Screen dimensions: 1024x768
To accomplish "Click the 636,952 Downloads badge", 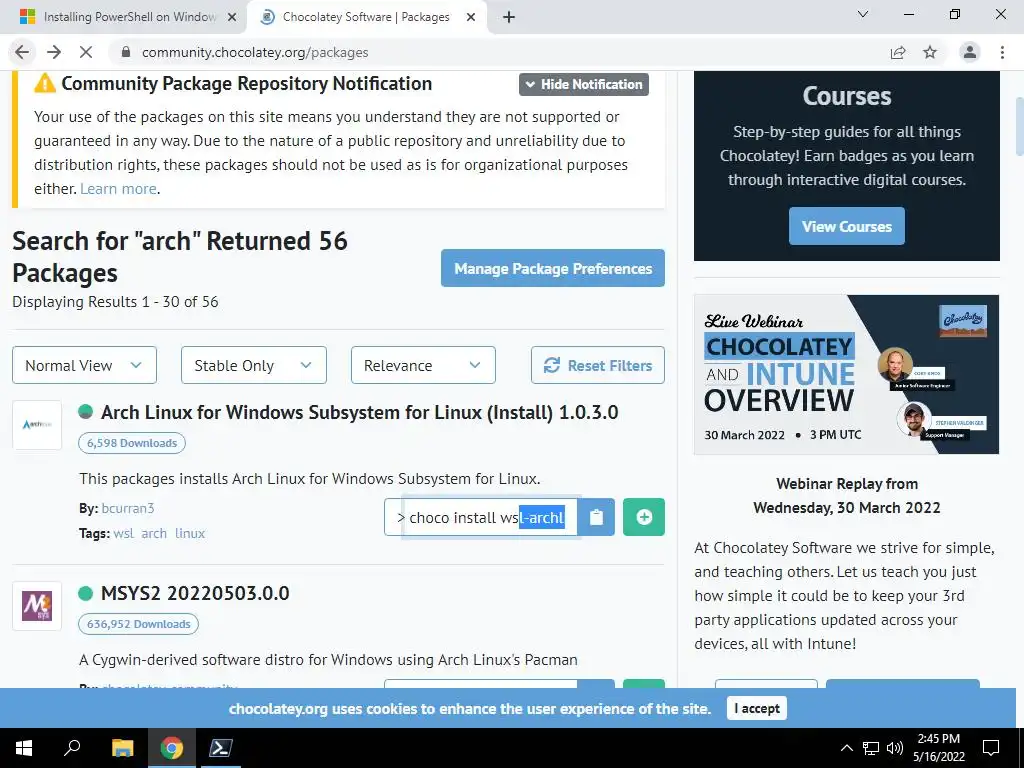I will 138,624.
